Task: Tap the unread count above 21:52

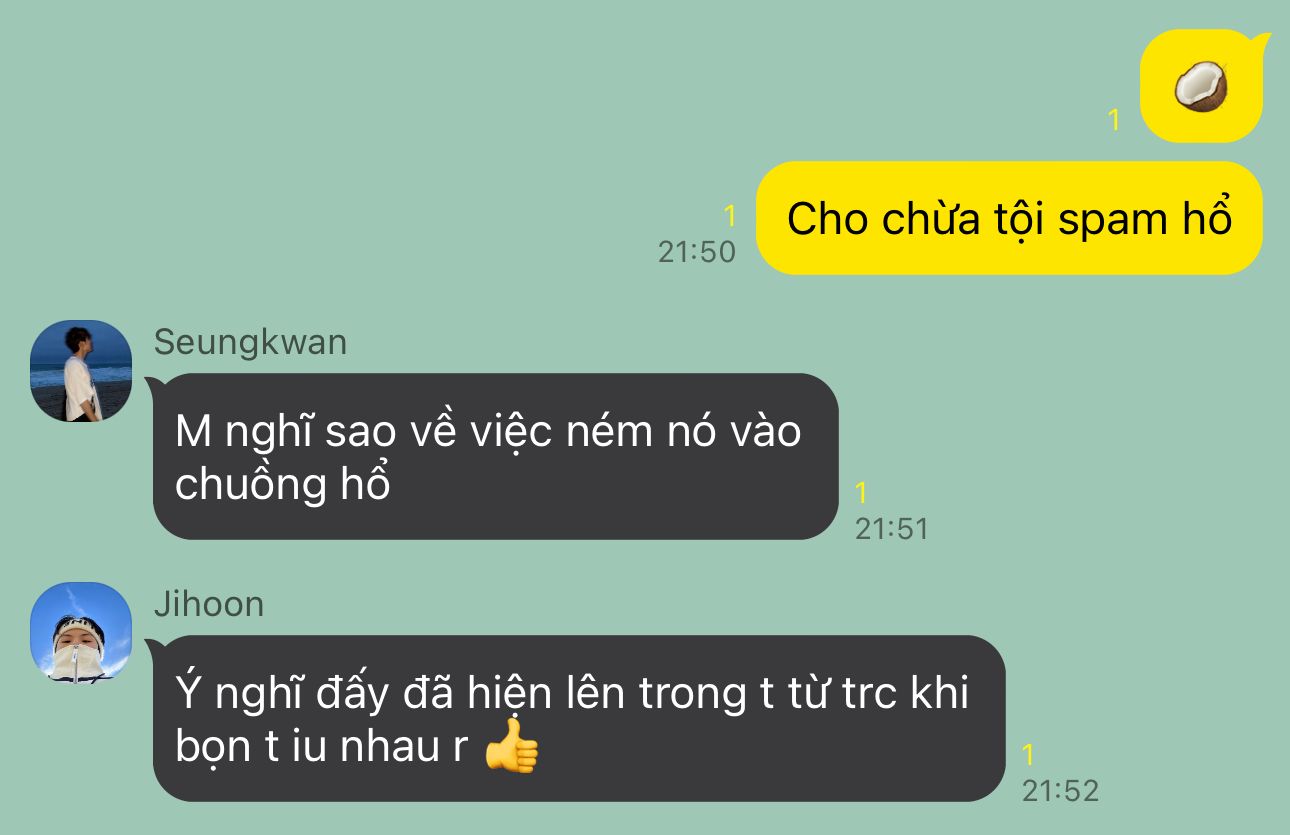Action: 1029,755
